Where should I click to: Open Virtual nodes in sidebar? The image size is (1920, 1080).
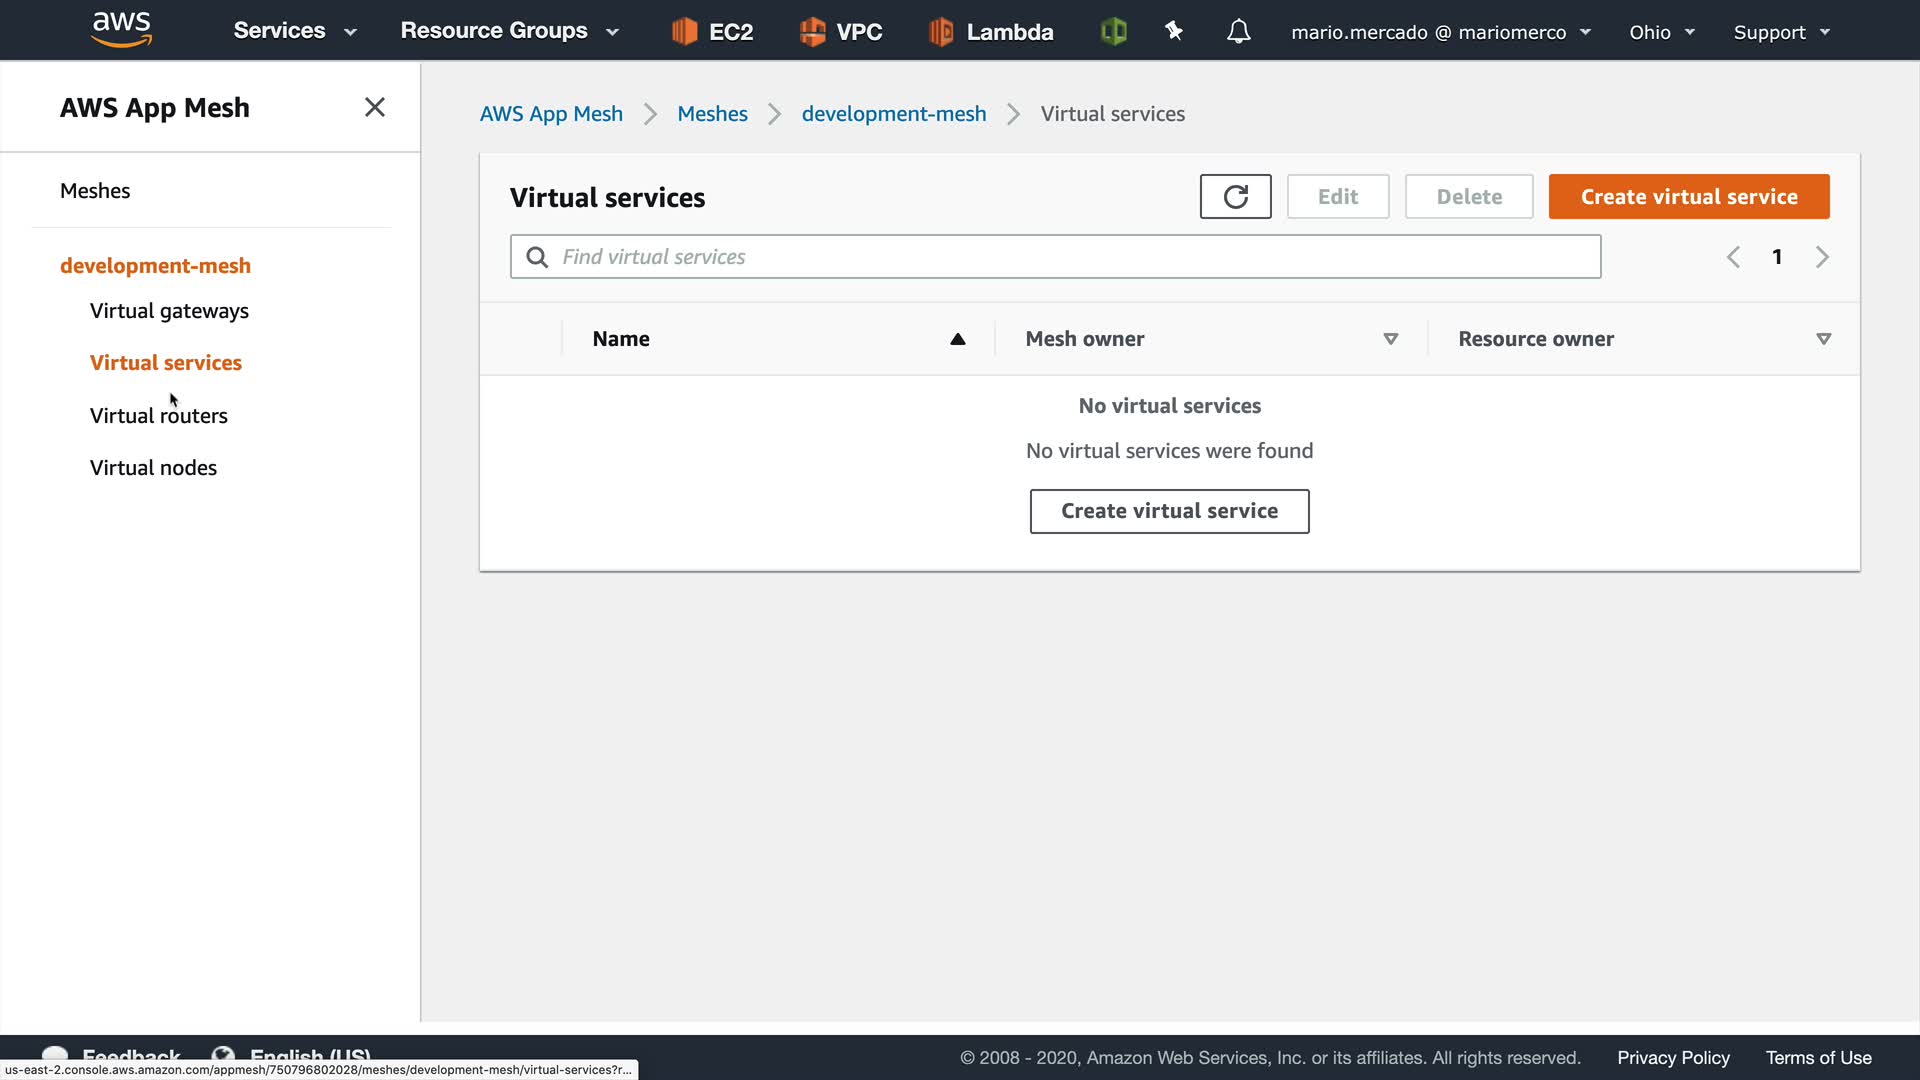pyautogui.click(x=153, y=467)
